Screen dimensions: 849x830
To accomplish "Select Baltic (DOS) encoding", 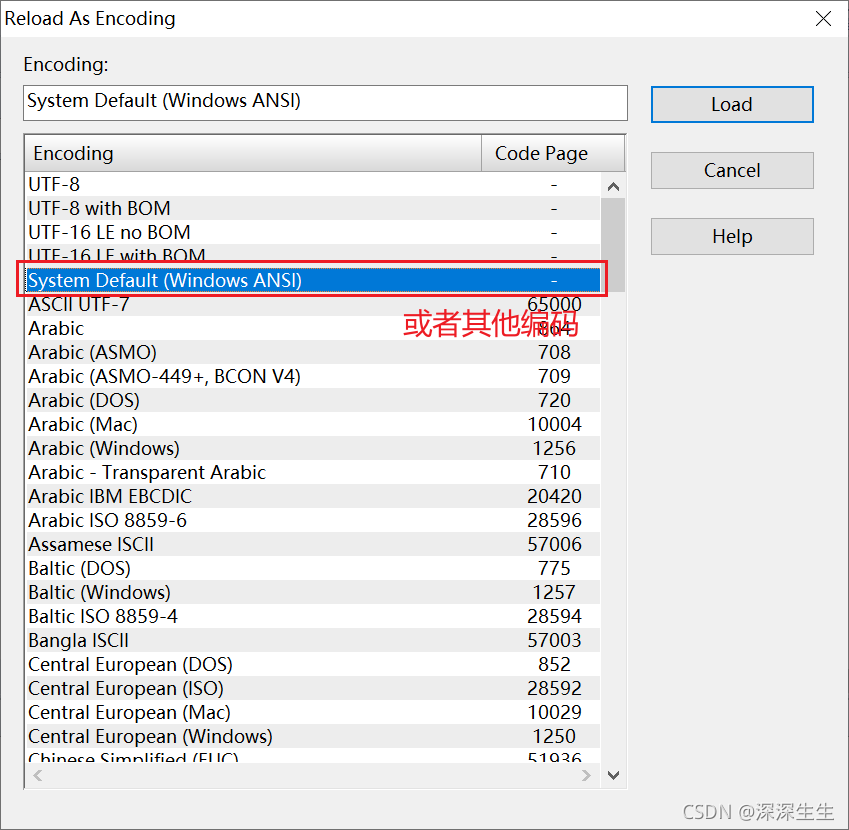I will pos(313,568).
